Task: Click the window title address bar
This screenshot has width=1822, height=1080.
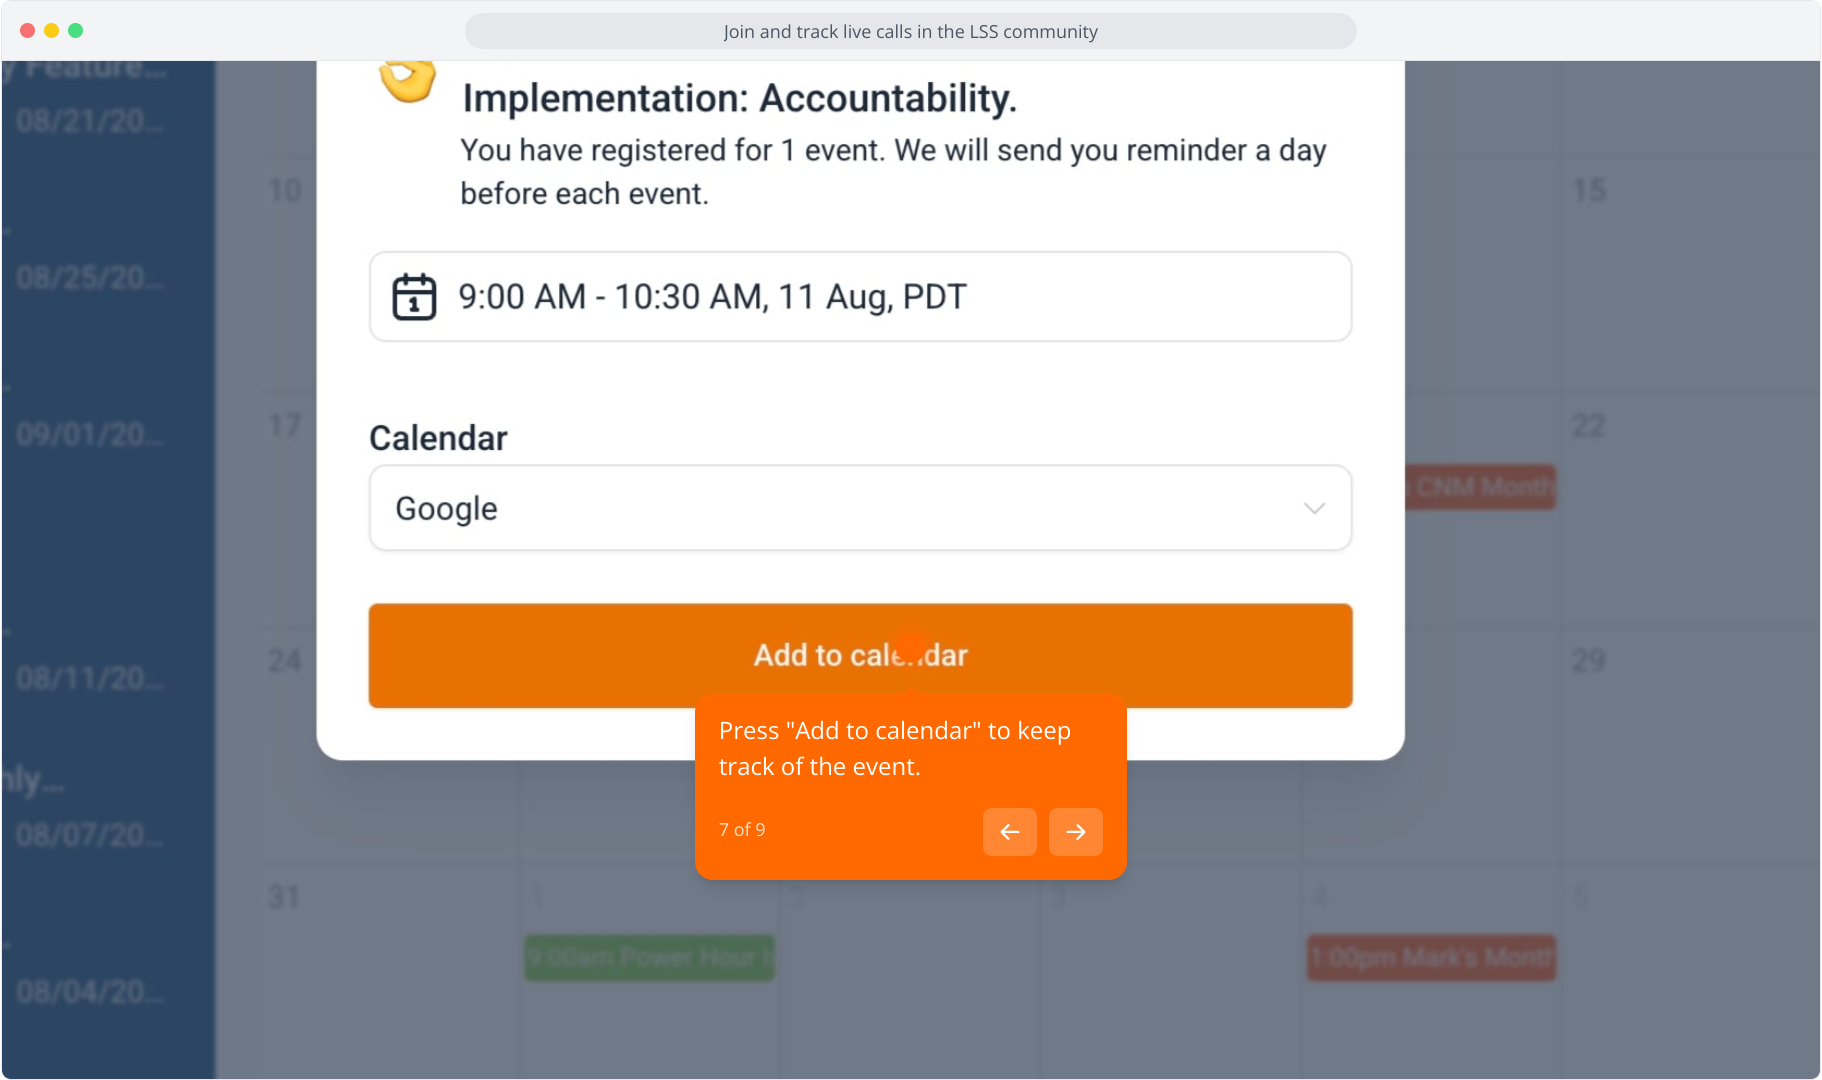Action: coord(910,31)
